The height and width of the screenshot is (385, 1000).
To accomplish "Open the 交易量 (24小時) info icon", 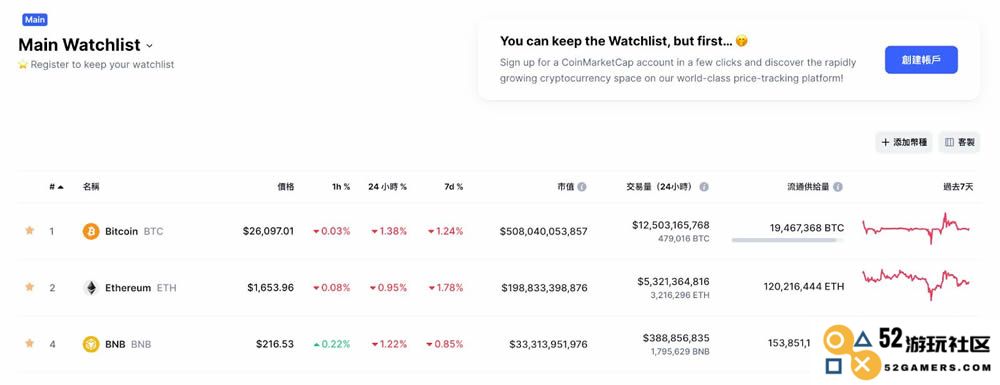I will pos(704,187).
